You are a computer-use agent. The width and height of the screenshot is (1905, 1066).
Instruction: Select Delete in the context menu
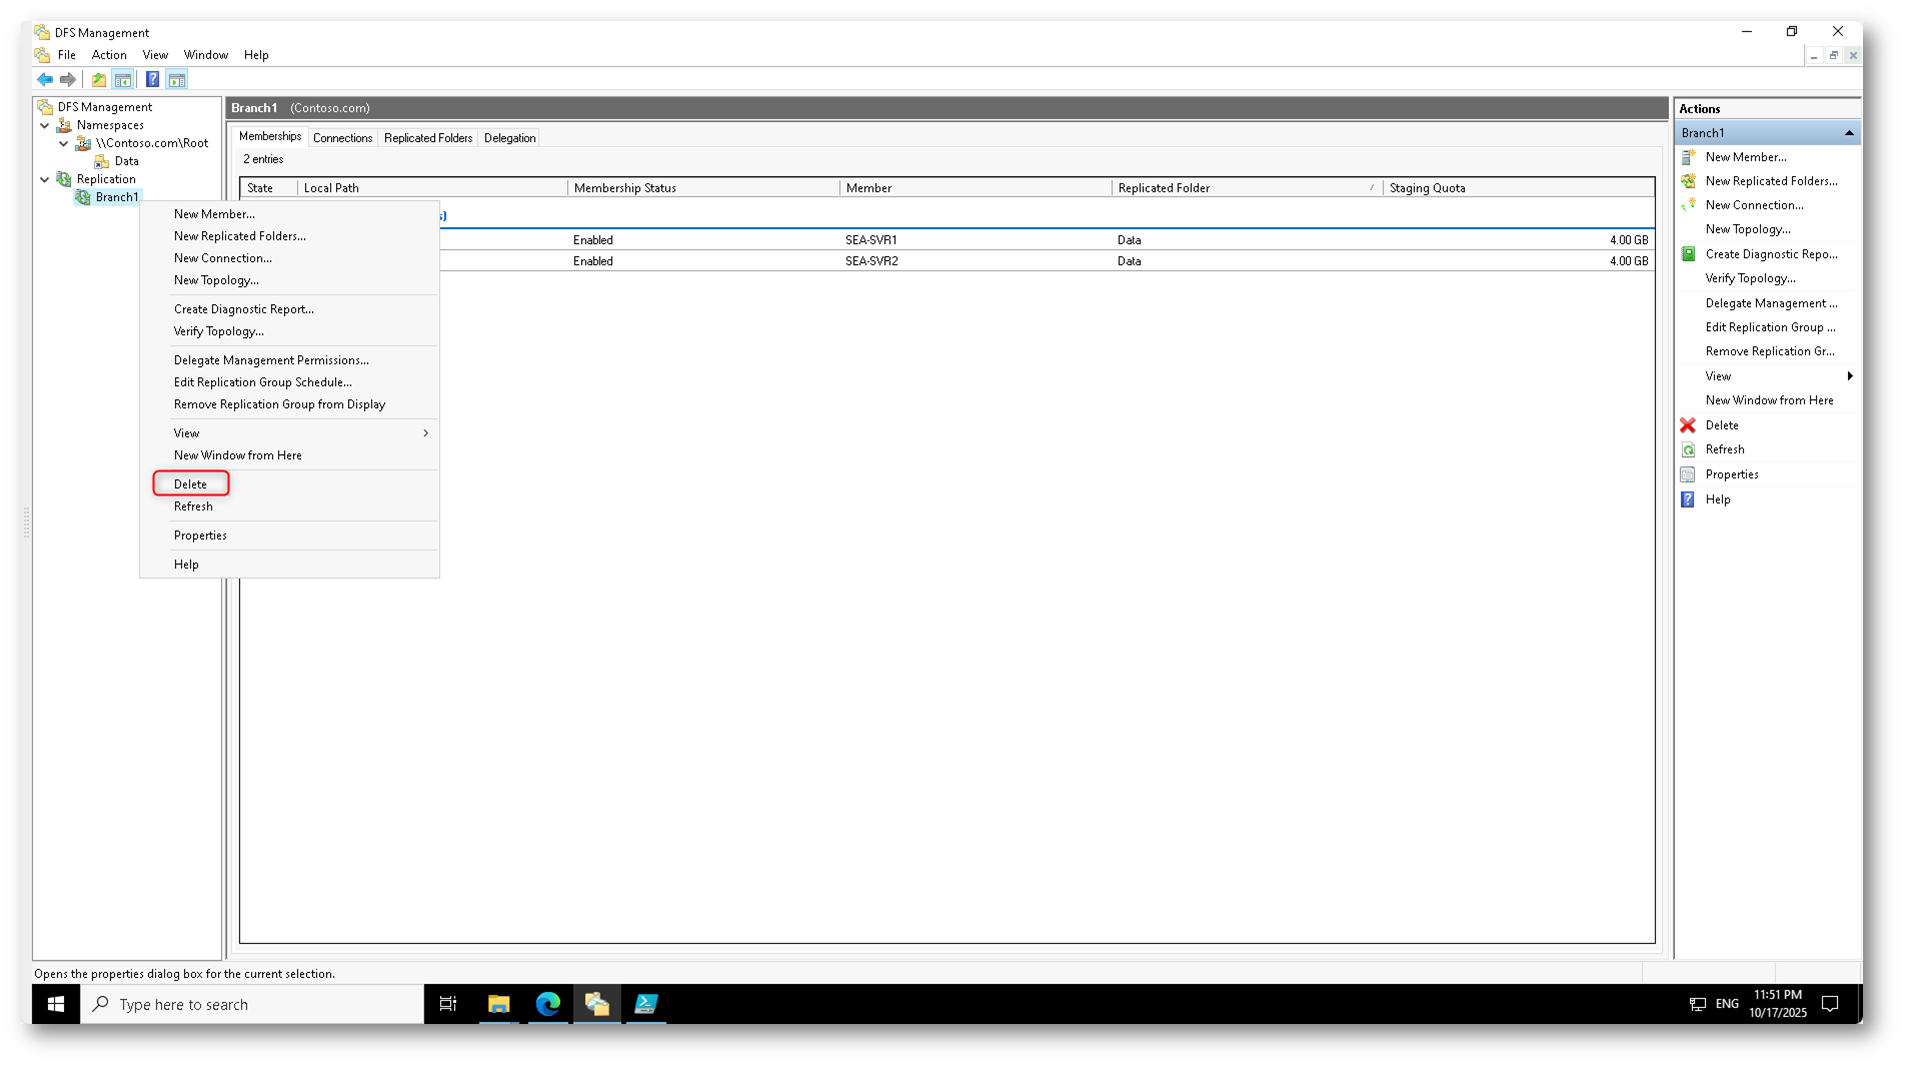tap(190, 484)
